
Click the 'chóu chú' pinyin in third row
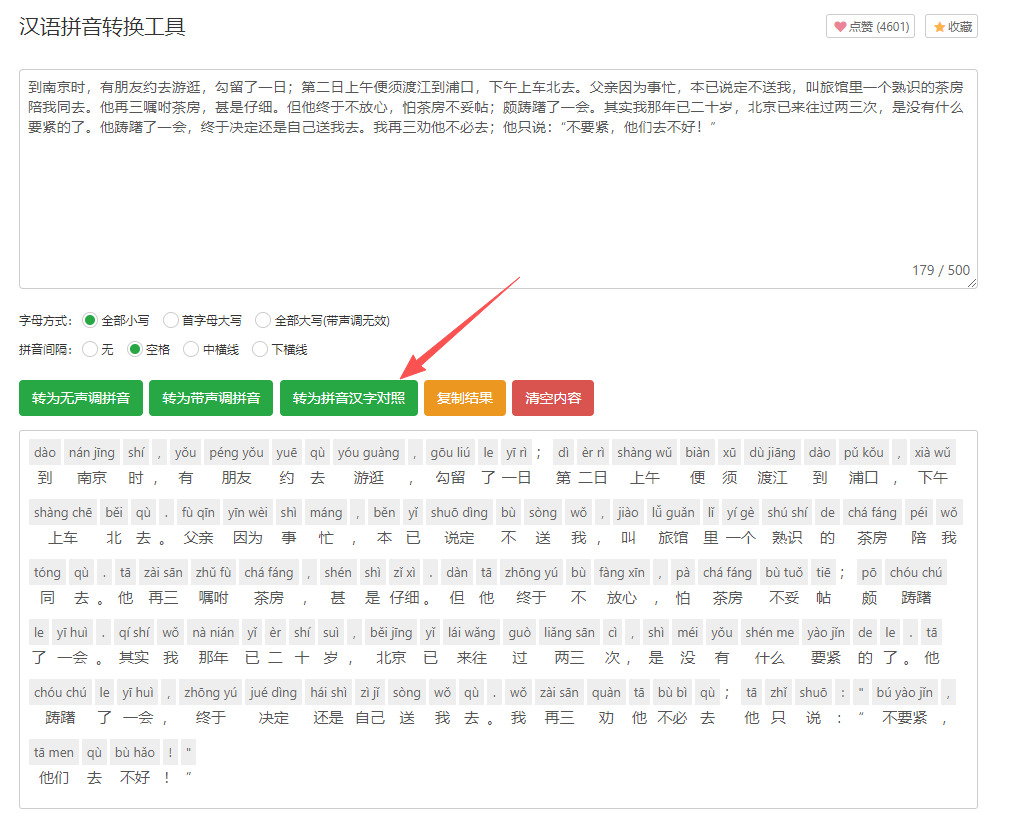click(916, 573)
